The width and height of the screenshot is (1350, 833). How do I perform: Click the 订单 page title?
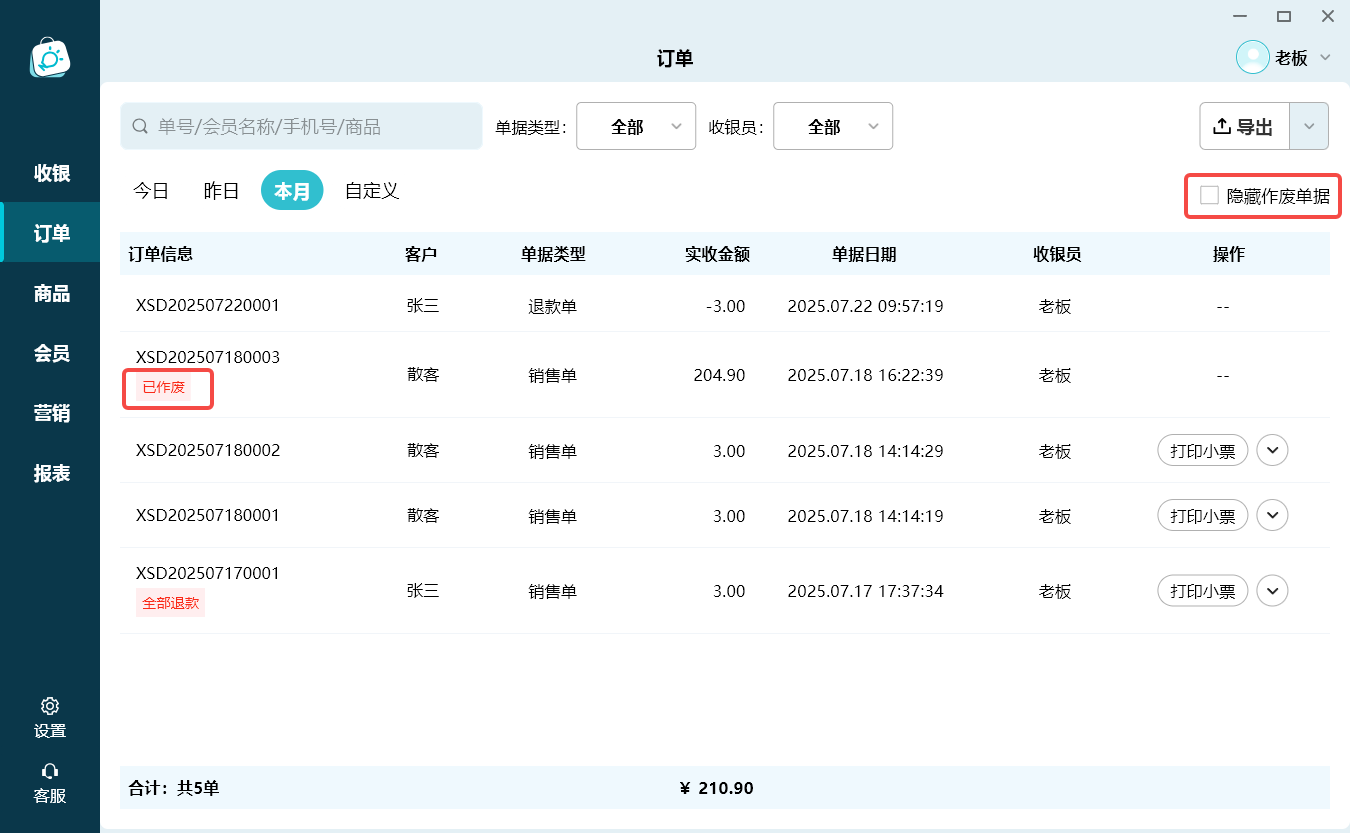click(x=675, y=58)
